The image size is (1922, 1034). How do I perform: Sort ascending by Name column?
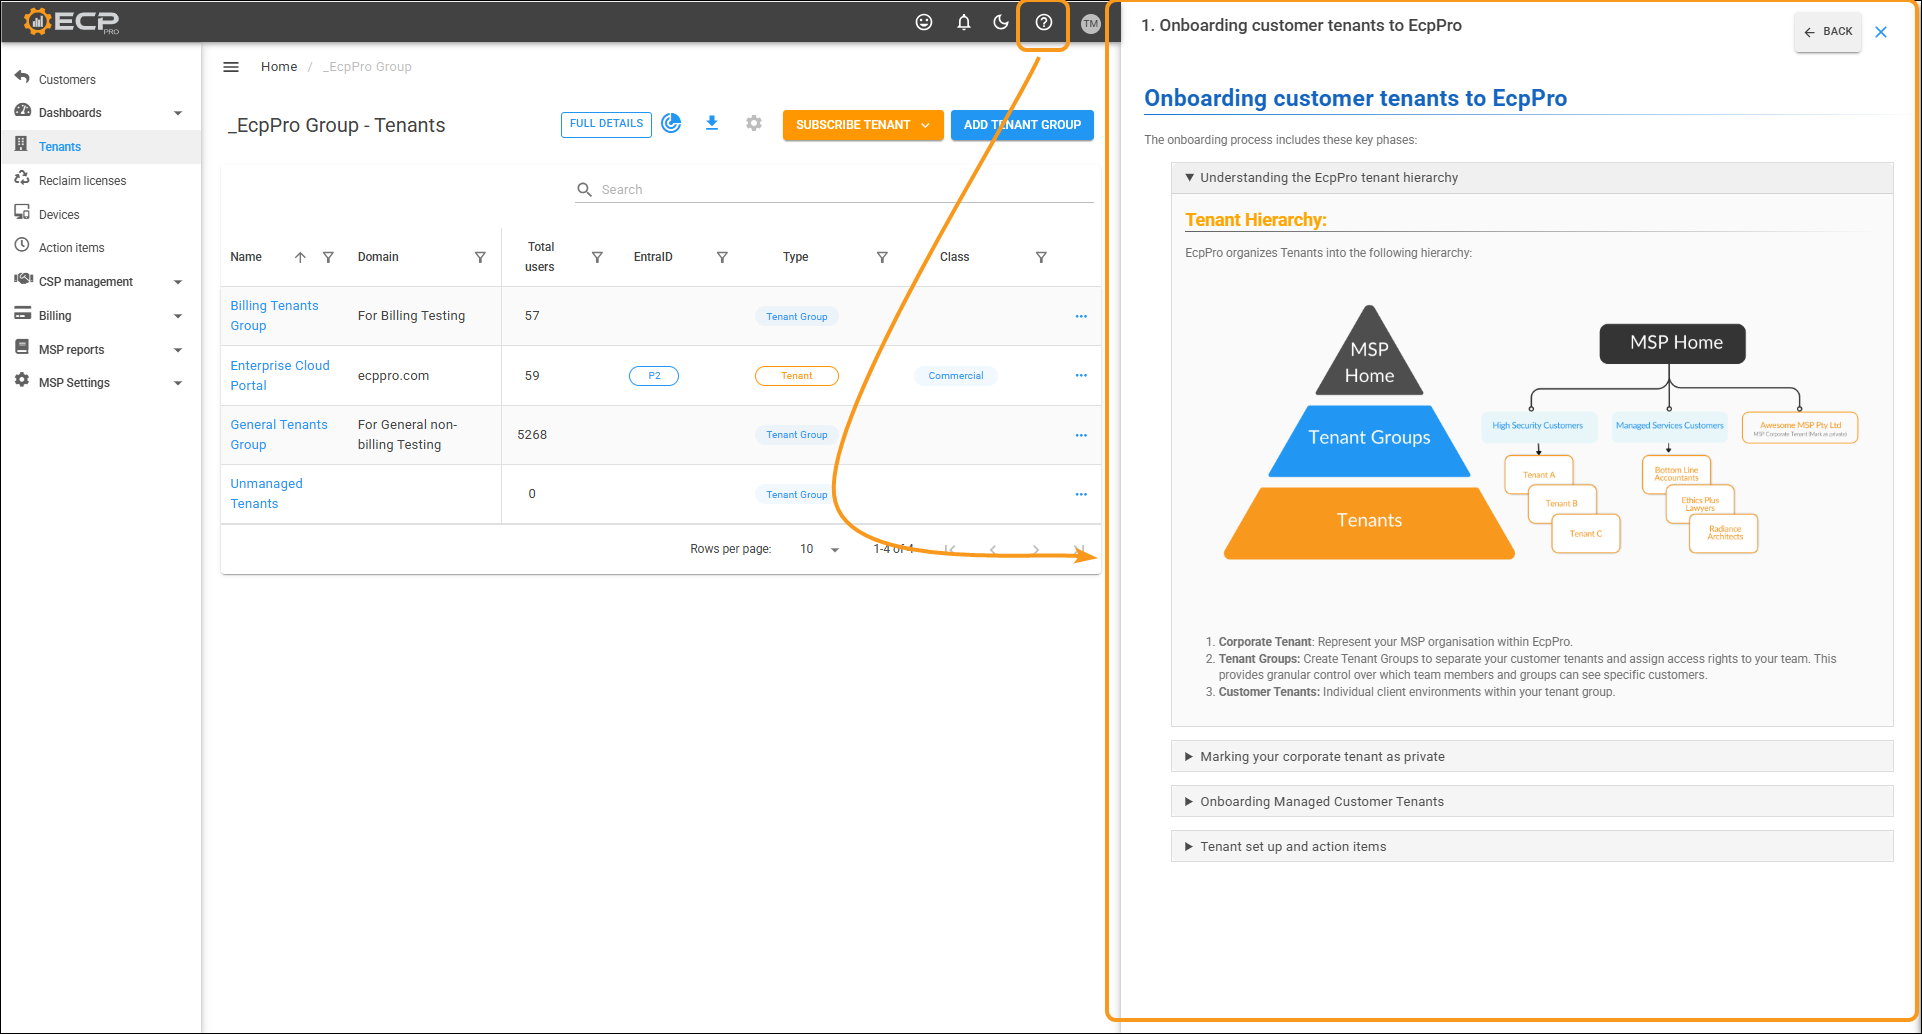[300, 257]
